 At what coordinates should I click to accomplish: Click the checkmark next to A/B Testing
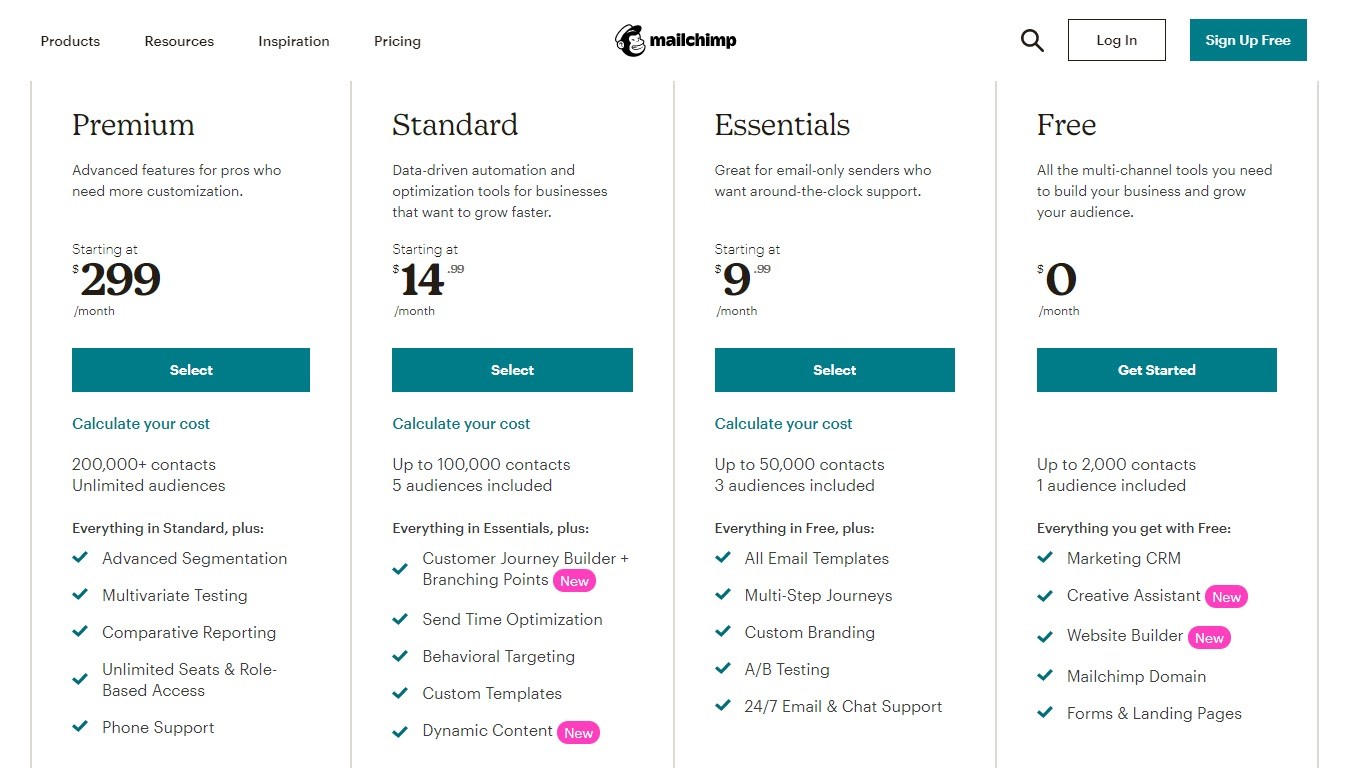(723, 669)
